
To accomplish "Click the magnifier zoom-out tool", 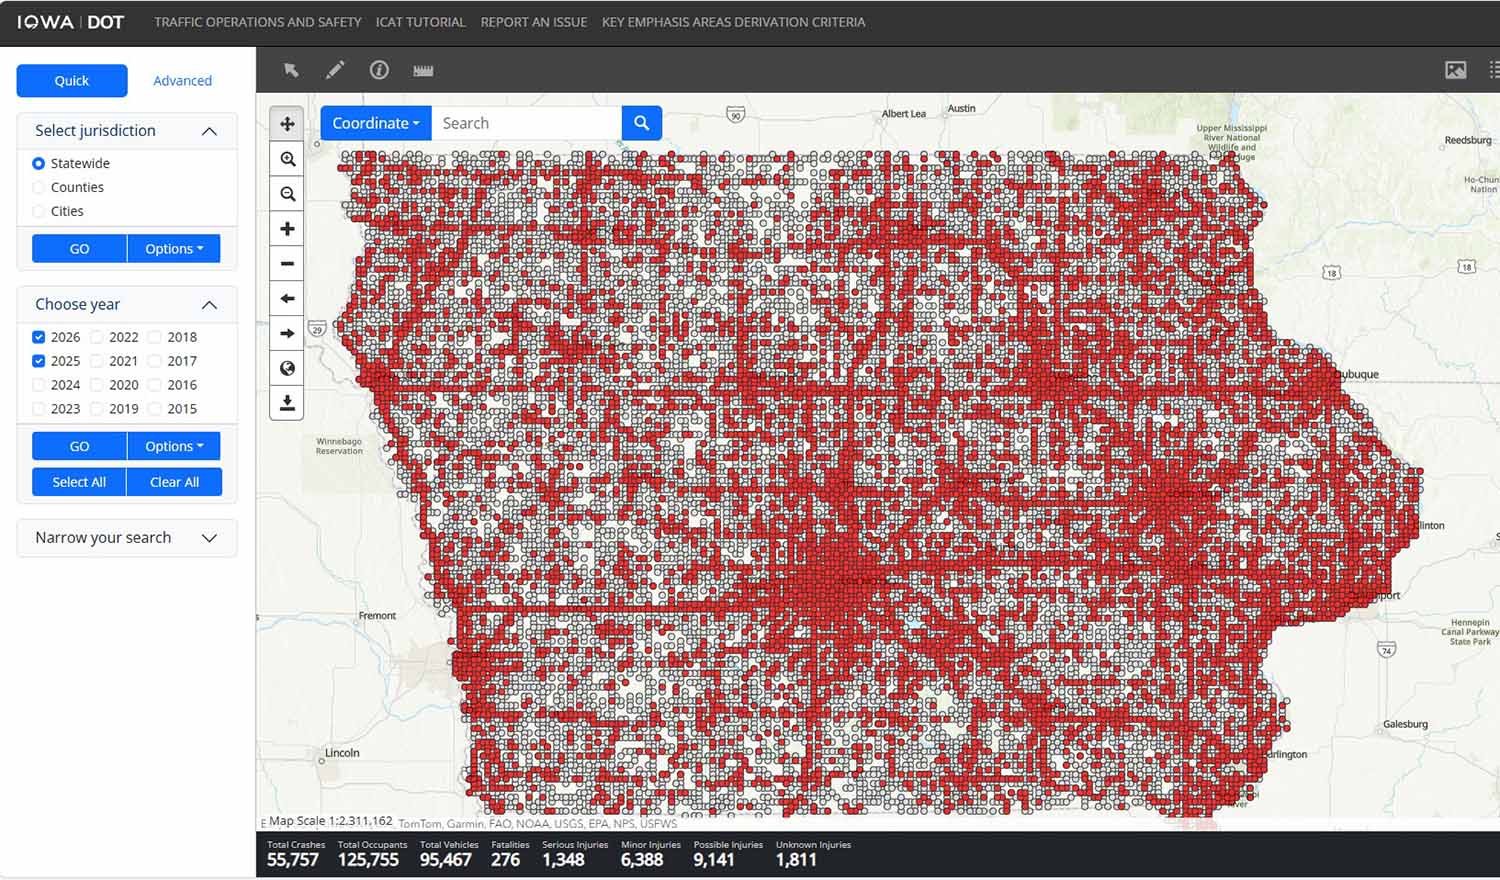I will [x=287, y=194].
